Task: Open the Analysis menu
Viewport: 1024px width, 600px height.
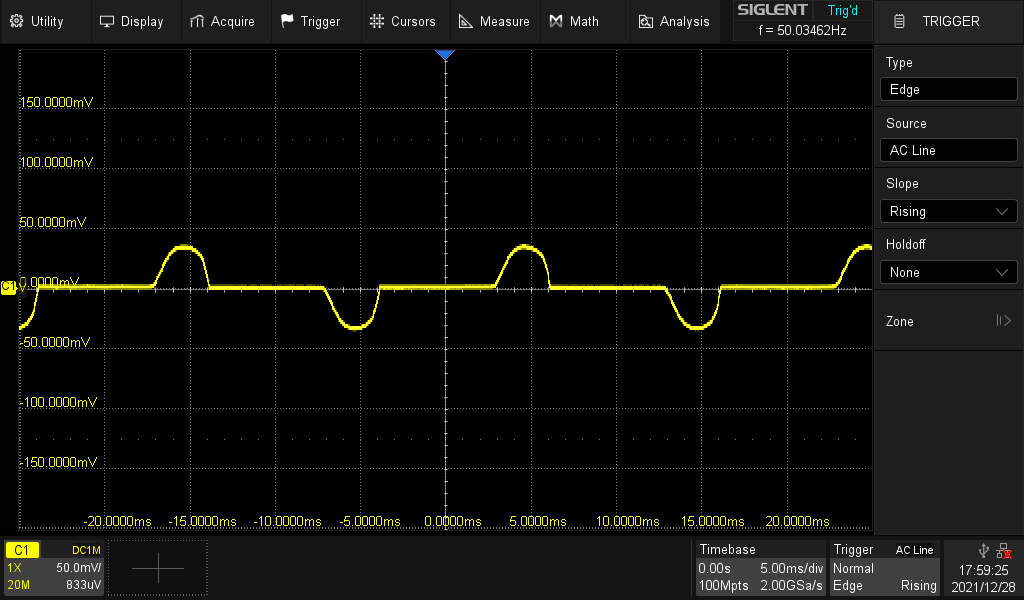Action: point(674,22)
